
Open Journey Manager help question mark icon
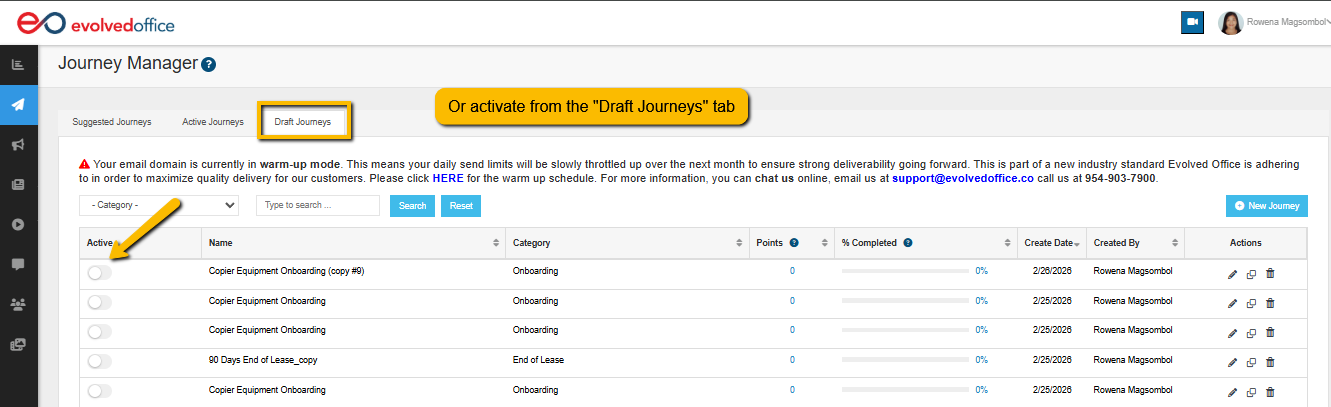pos(208,65)
